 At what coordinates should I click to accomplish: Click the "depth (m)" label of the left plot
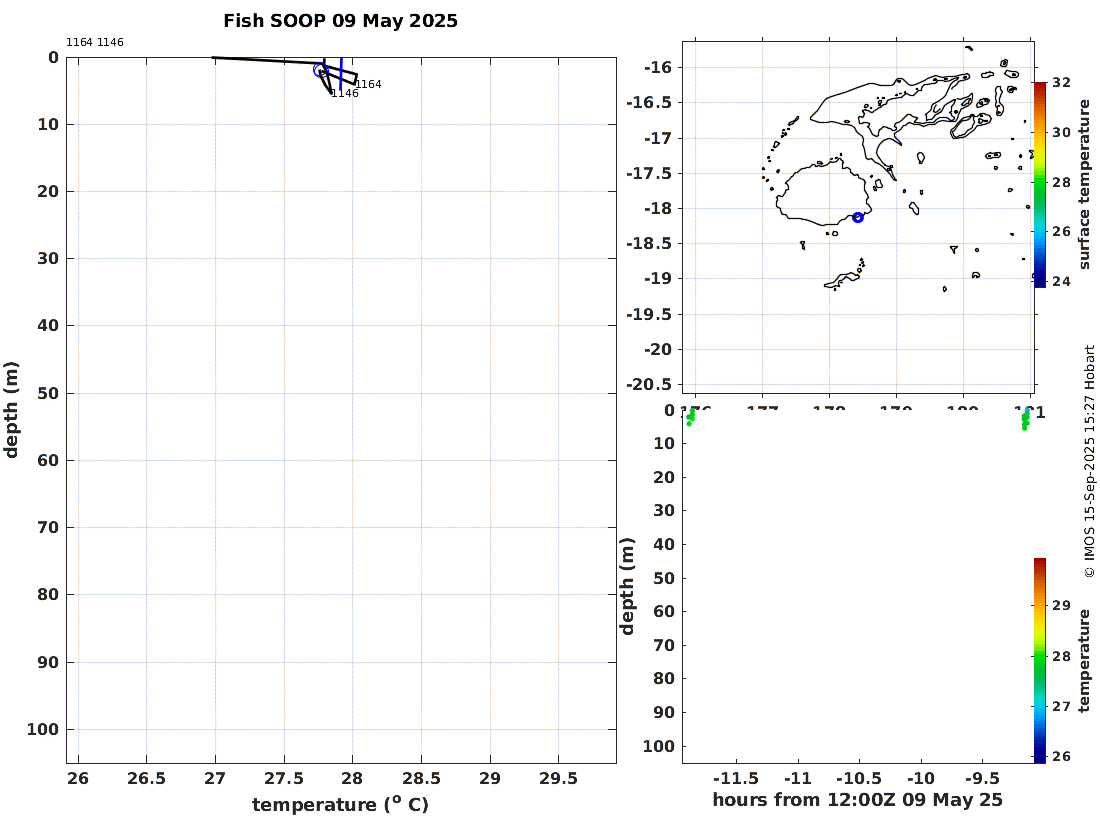click(x=11, y=410)
